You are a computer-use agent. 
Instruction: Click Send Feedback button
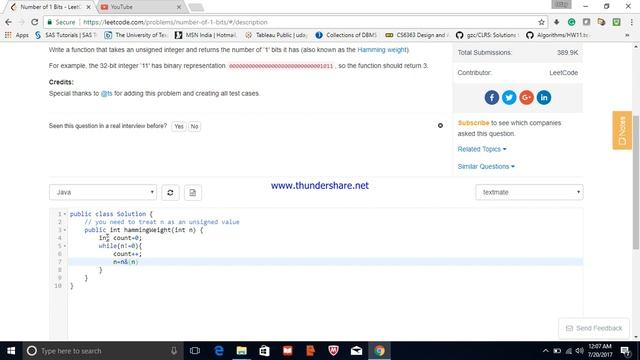click(x=594, y=328)
